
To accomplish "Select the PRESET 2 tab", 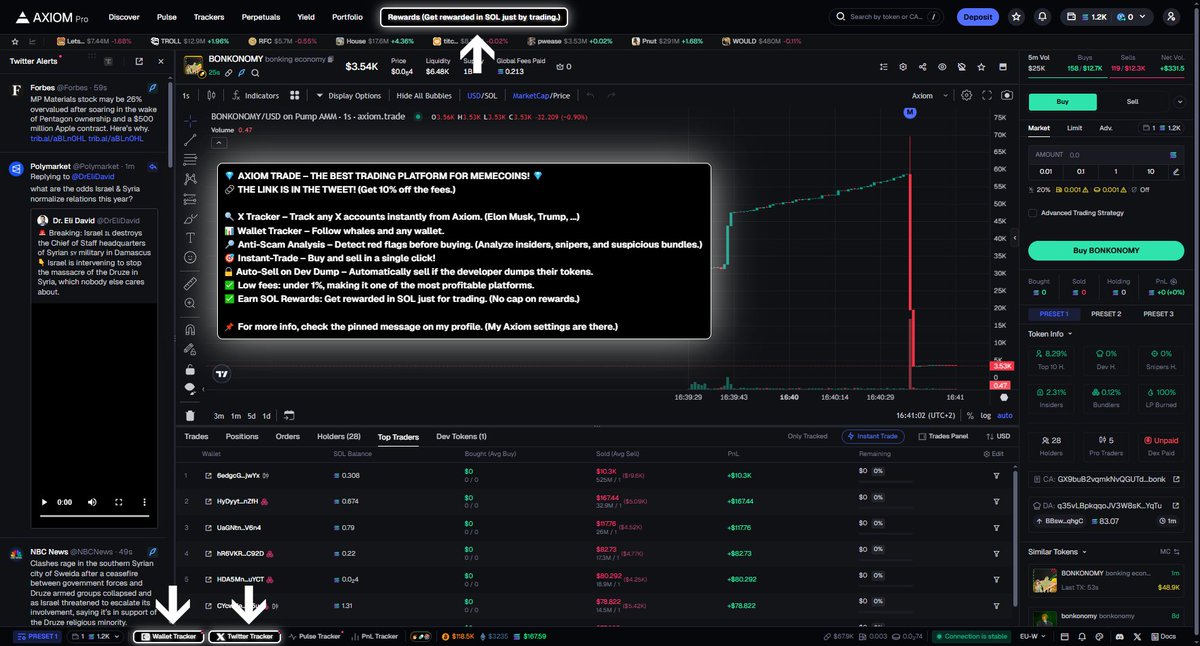I will point(1105,314).
